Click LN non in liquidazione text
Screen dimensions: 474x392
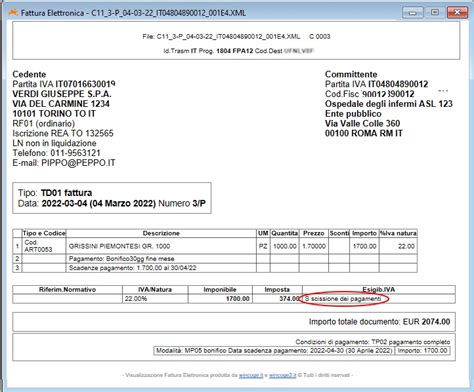pyautogui.click(x=54, y=143)
